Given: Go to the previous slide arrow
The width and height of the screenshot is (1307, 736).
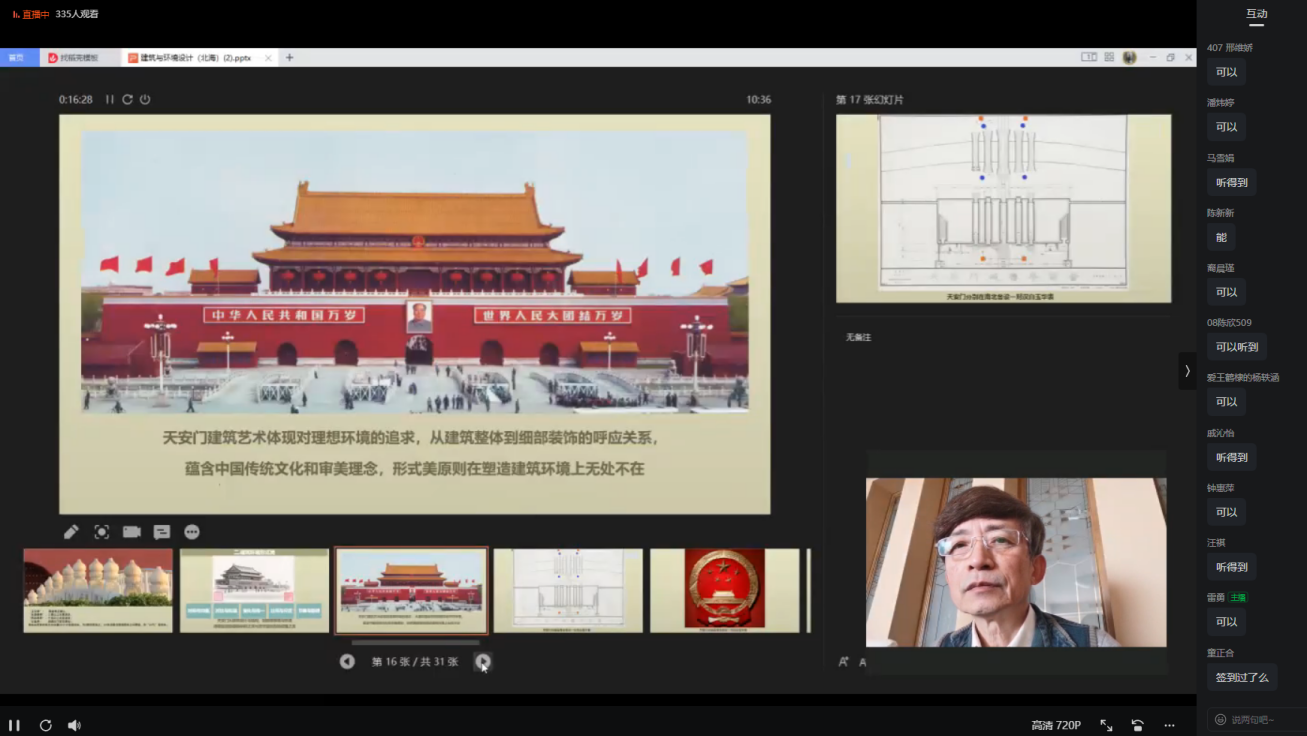Looking at the screenshot, I should coord(347,661).
